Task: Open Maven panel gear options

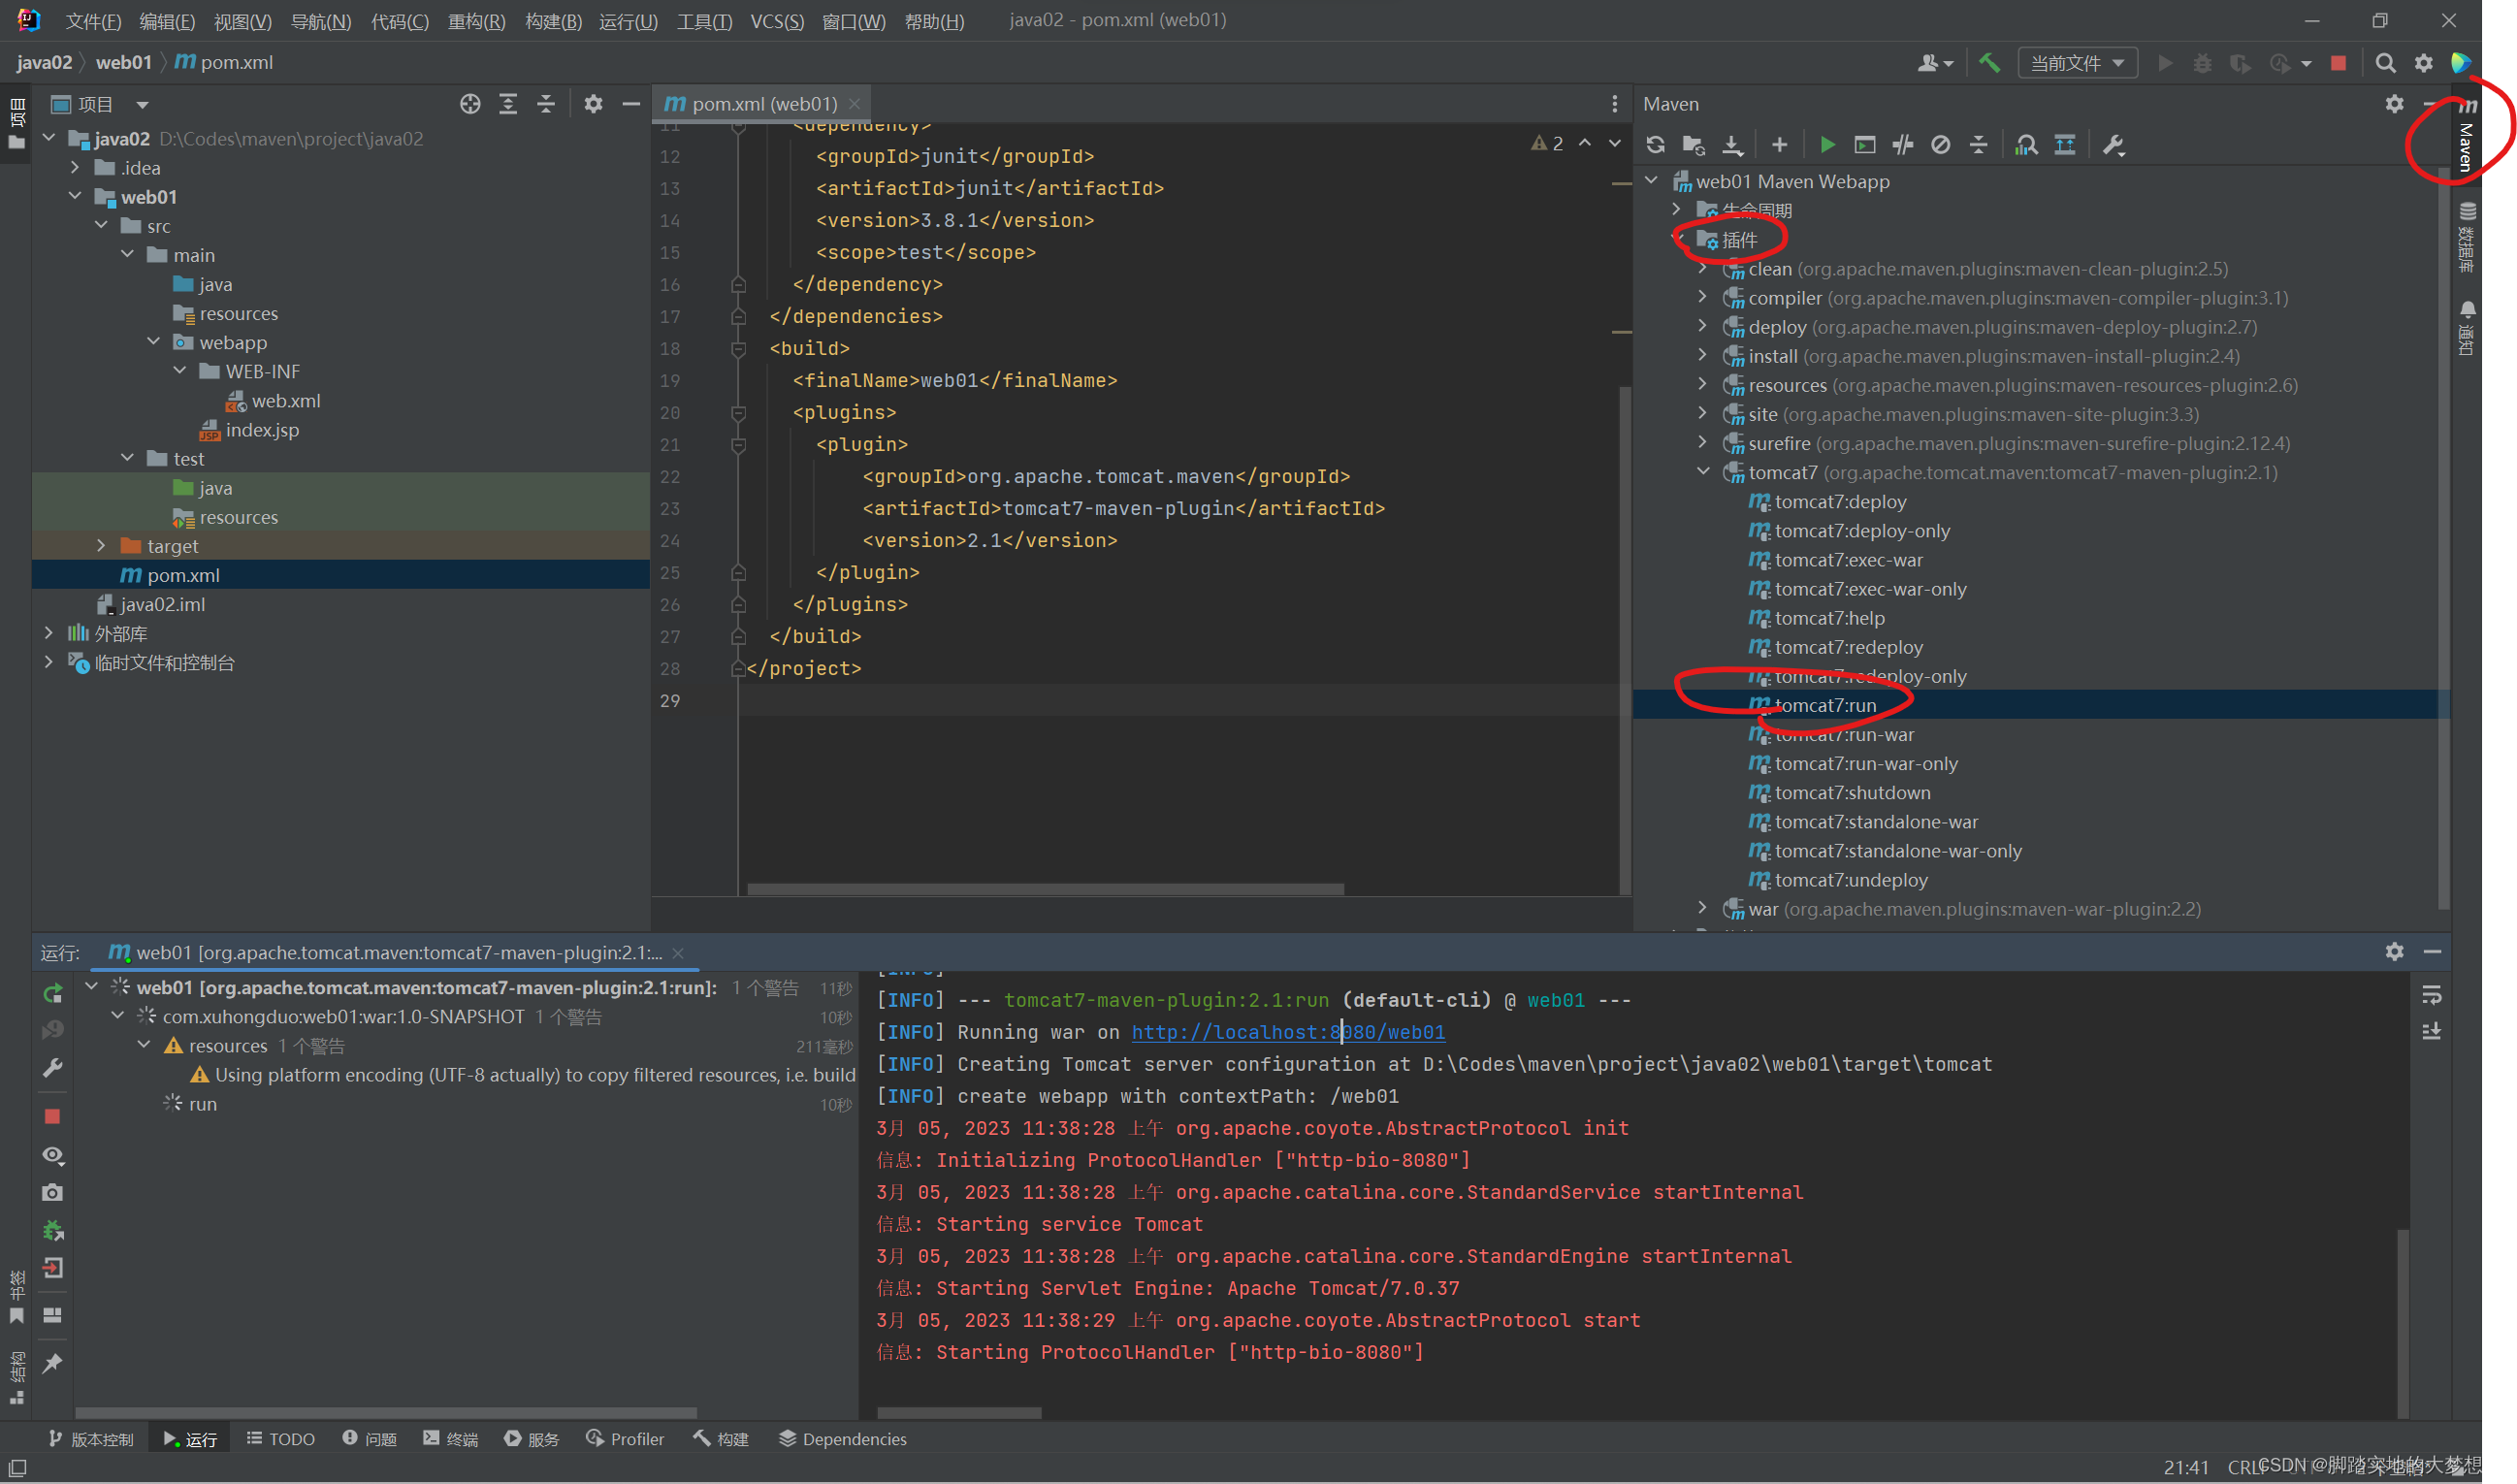Action: coord(2394,104)
